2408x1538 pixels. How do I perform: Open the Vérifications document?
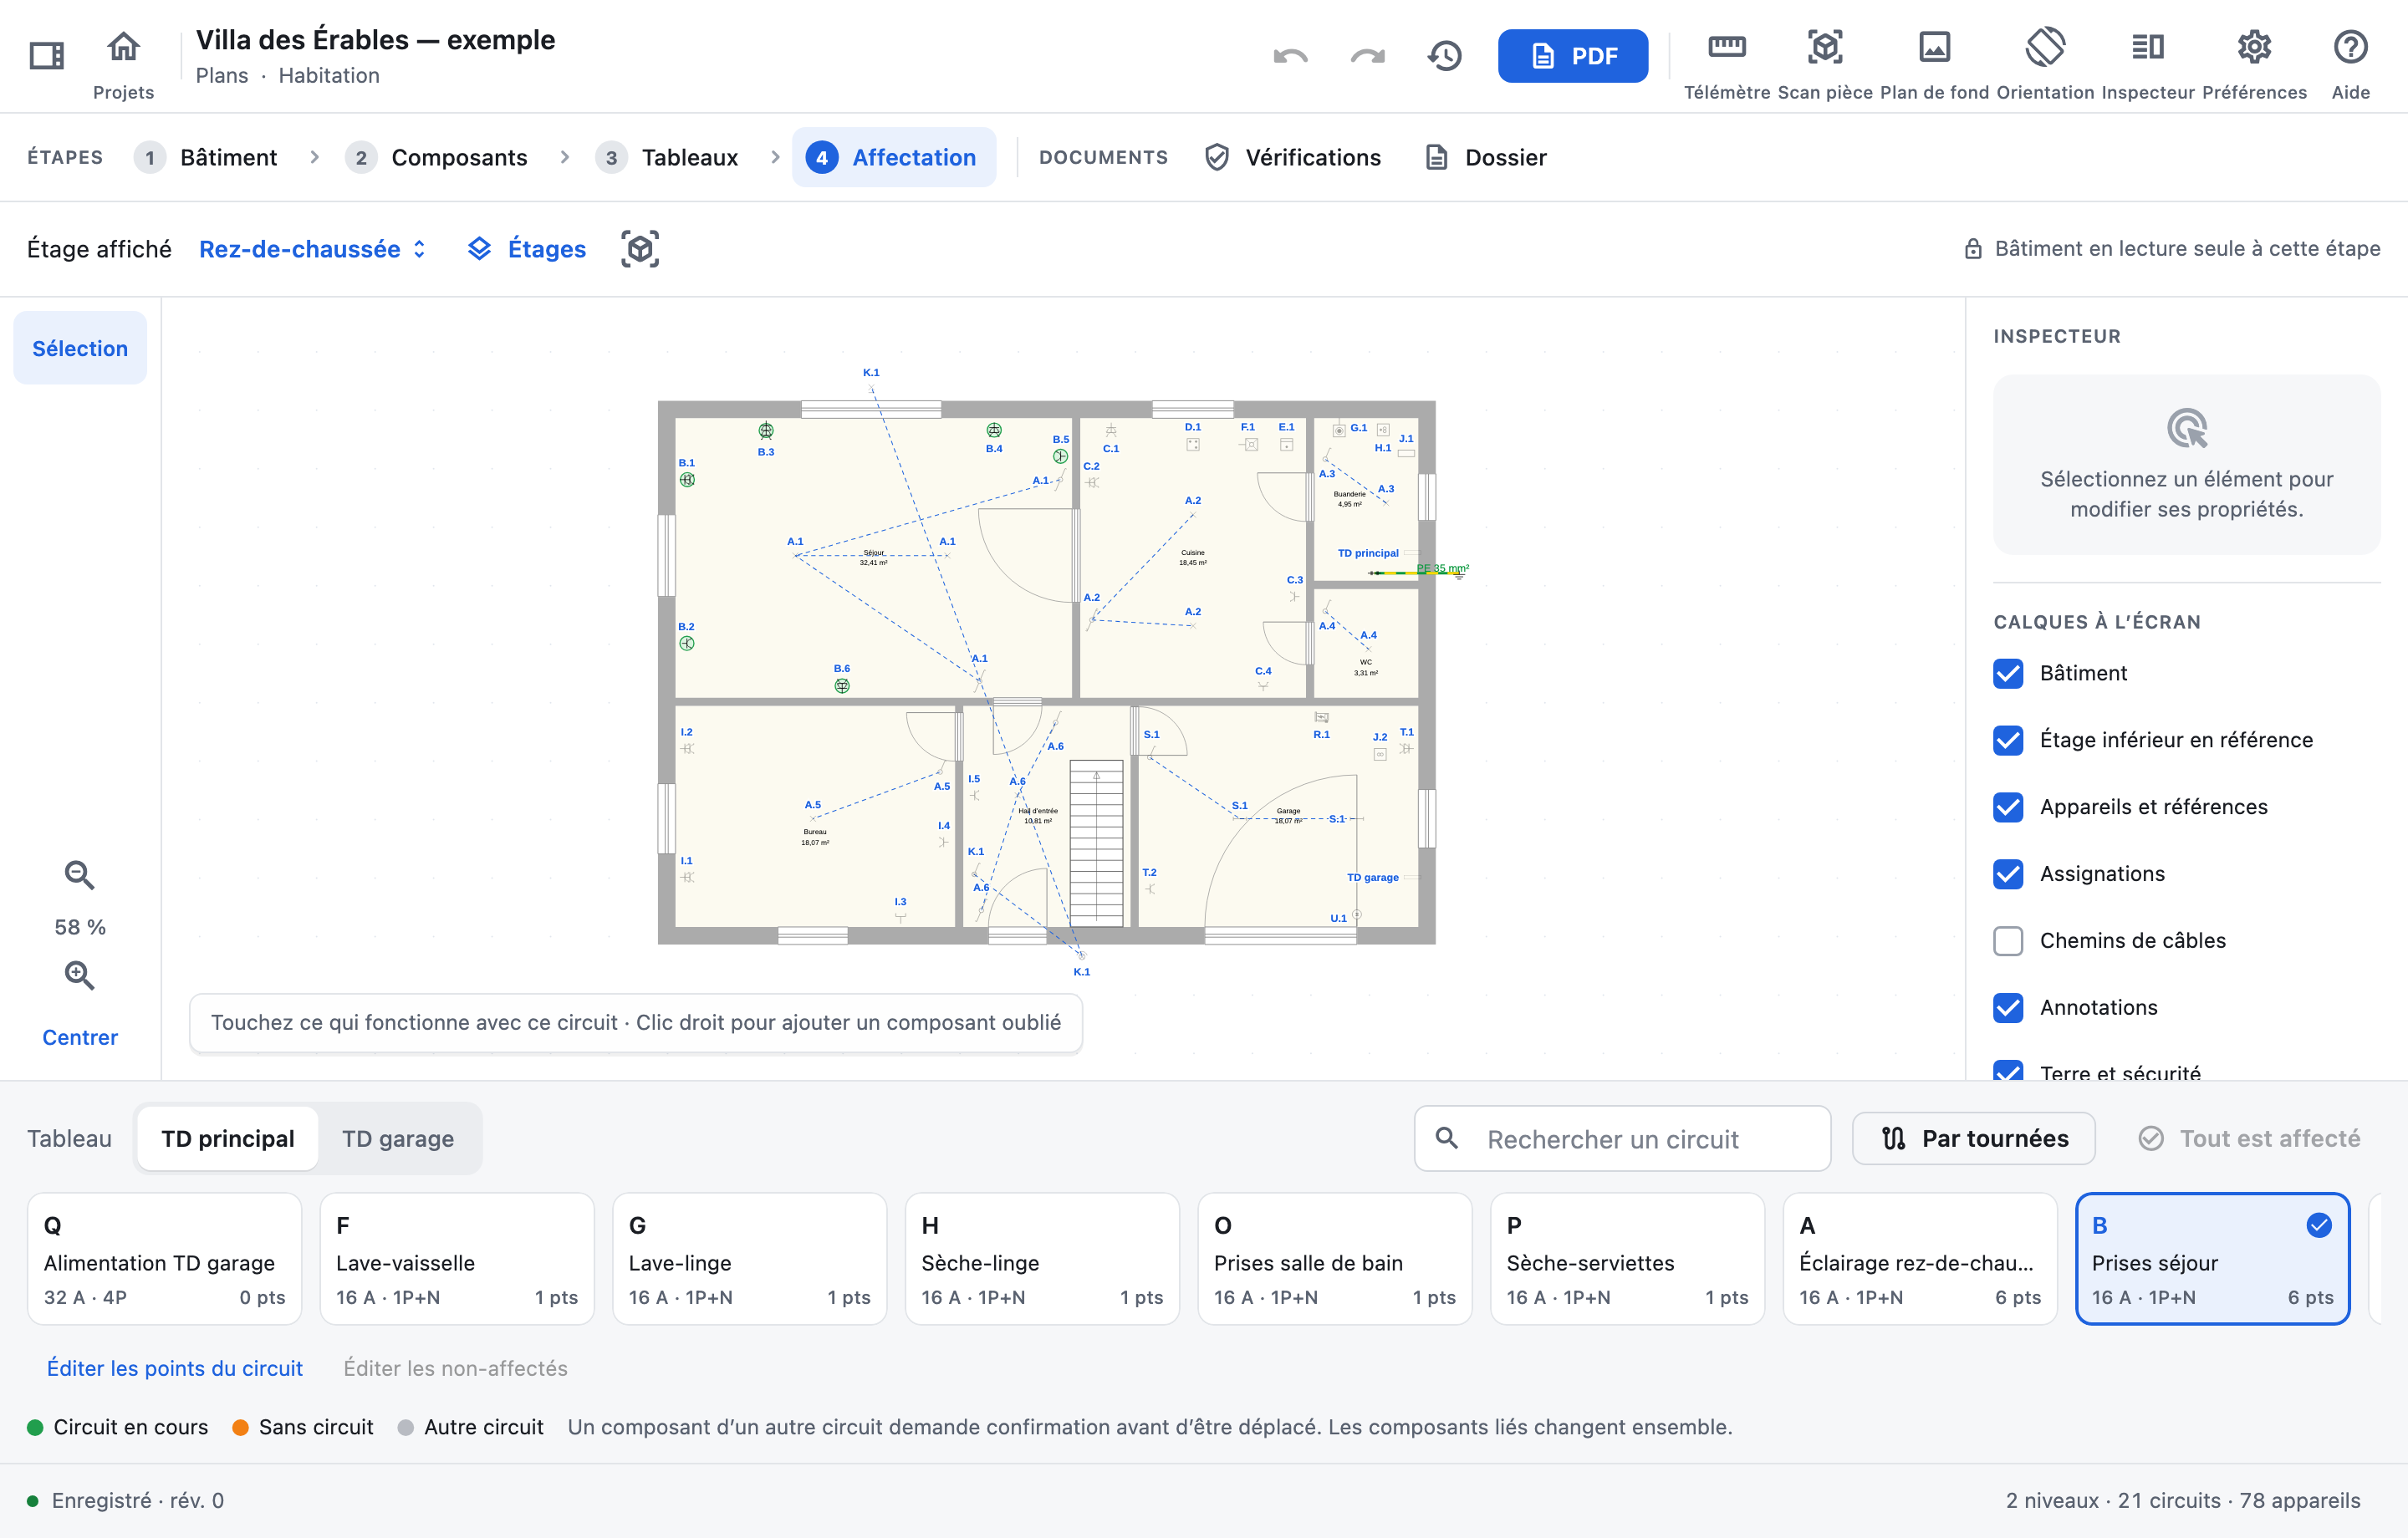pos(1293,158)
